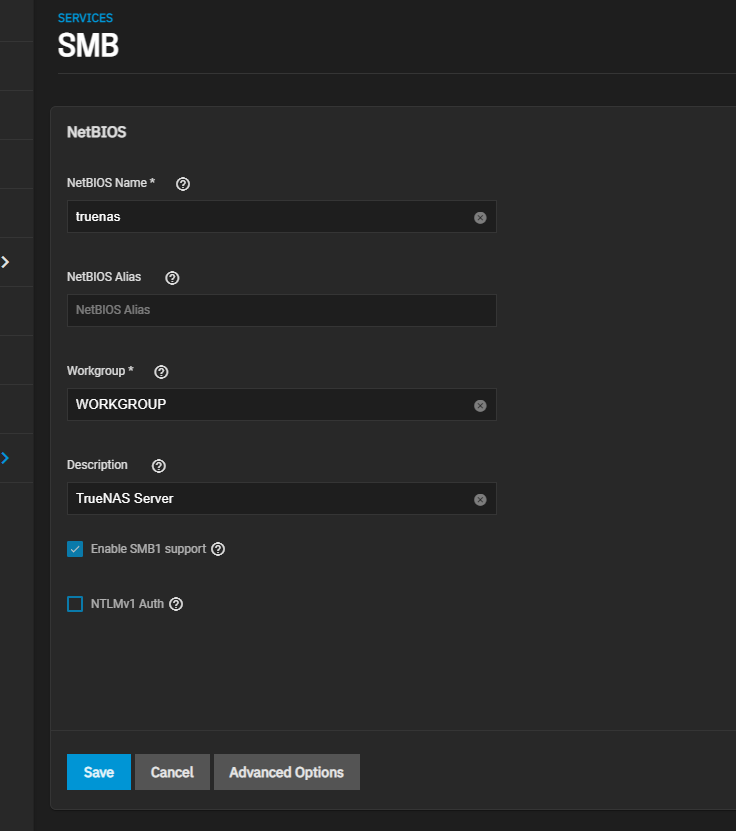The image size is (736, 831).
Task: Focus the NetBIOS Alias input field
Action: 280,310
